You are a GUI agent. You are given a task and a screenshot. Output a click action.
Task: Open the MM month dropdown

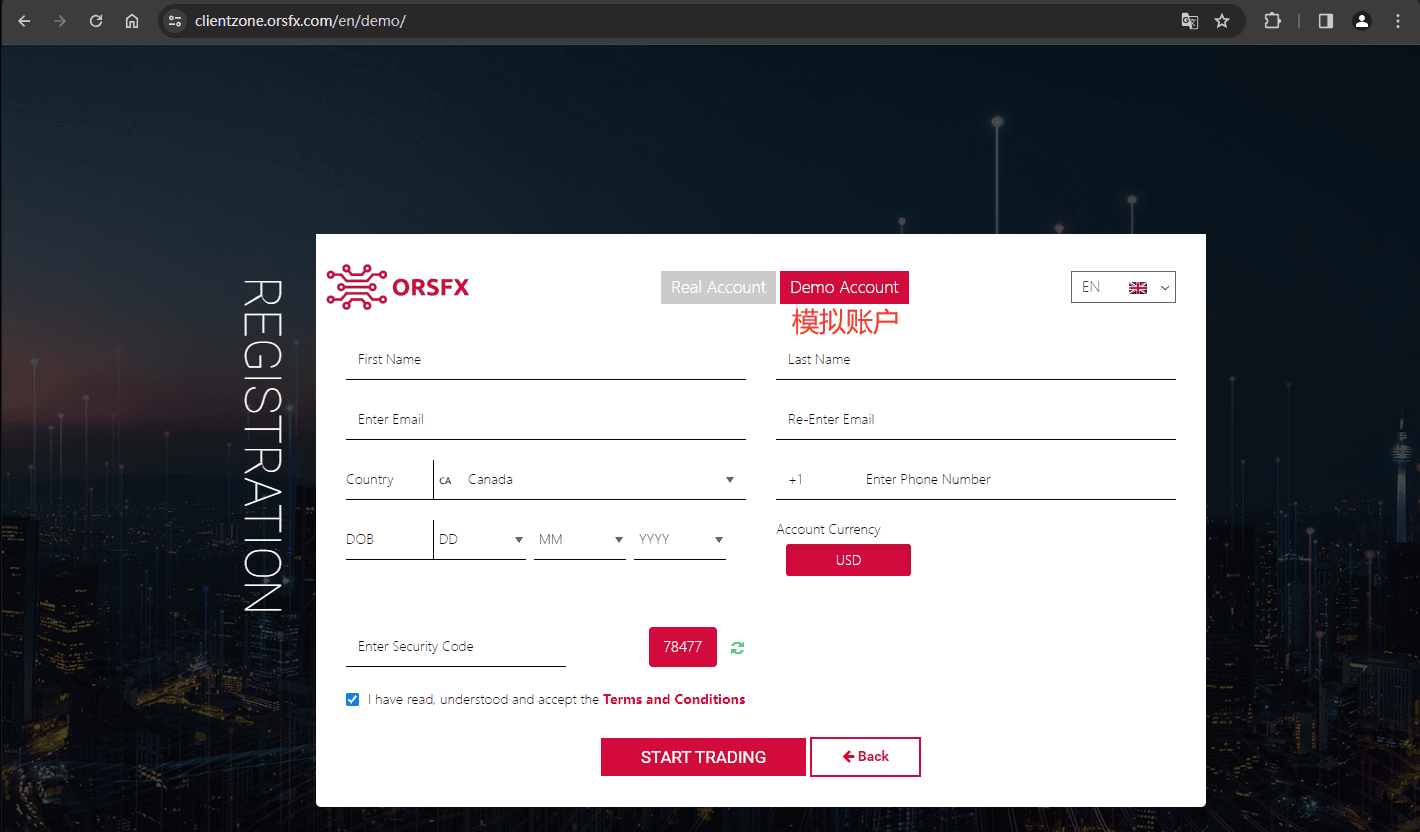pos(580,540)
